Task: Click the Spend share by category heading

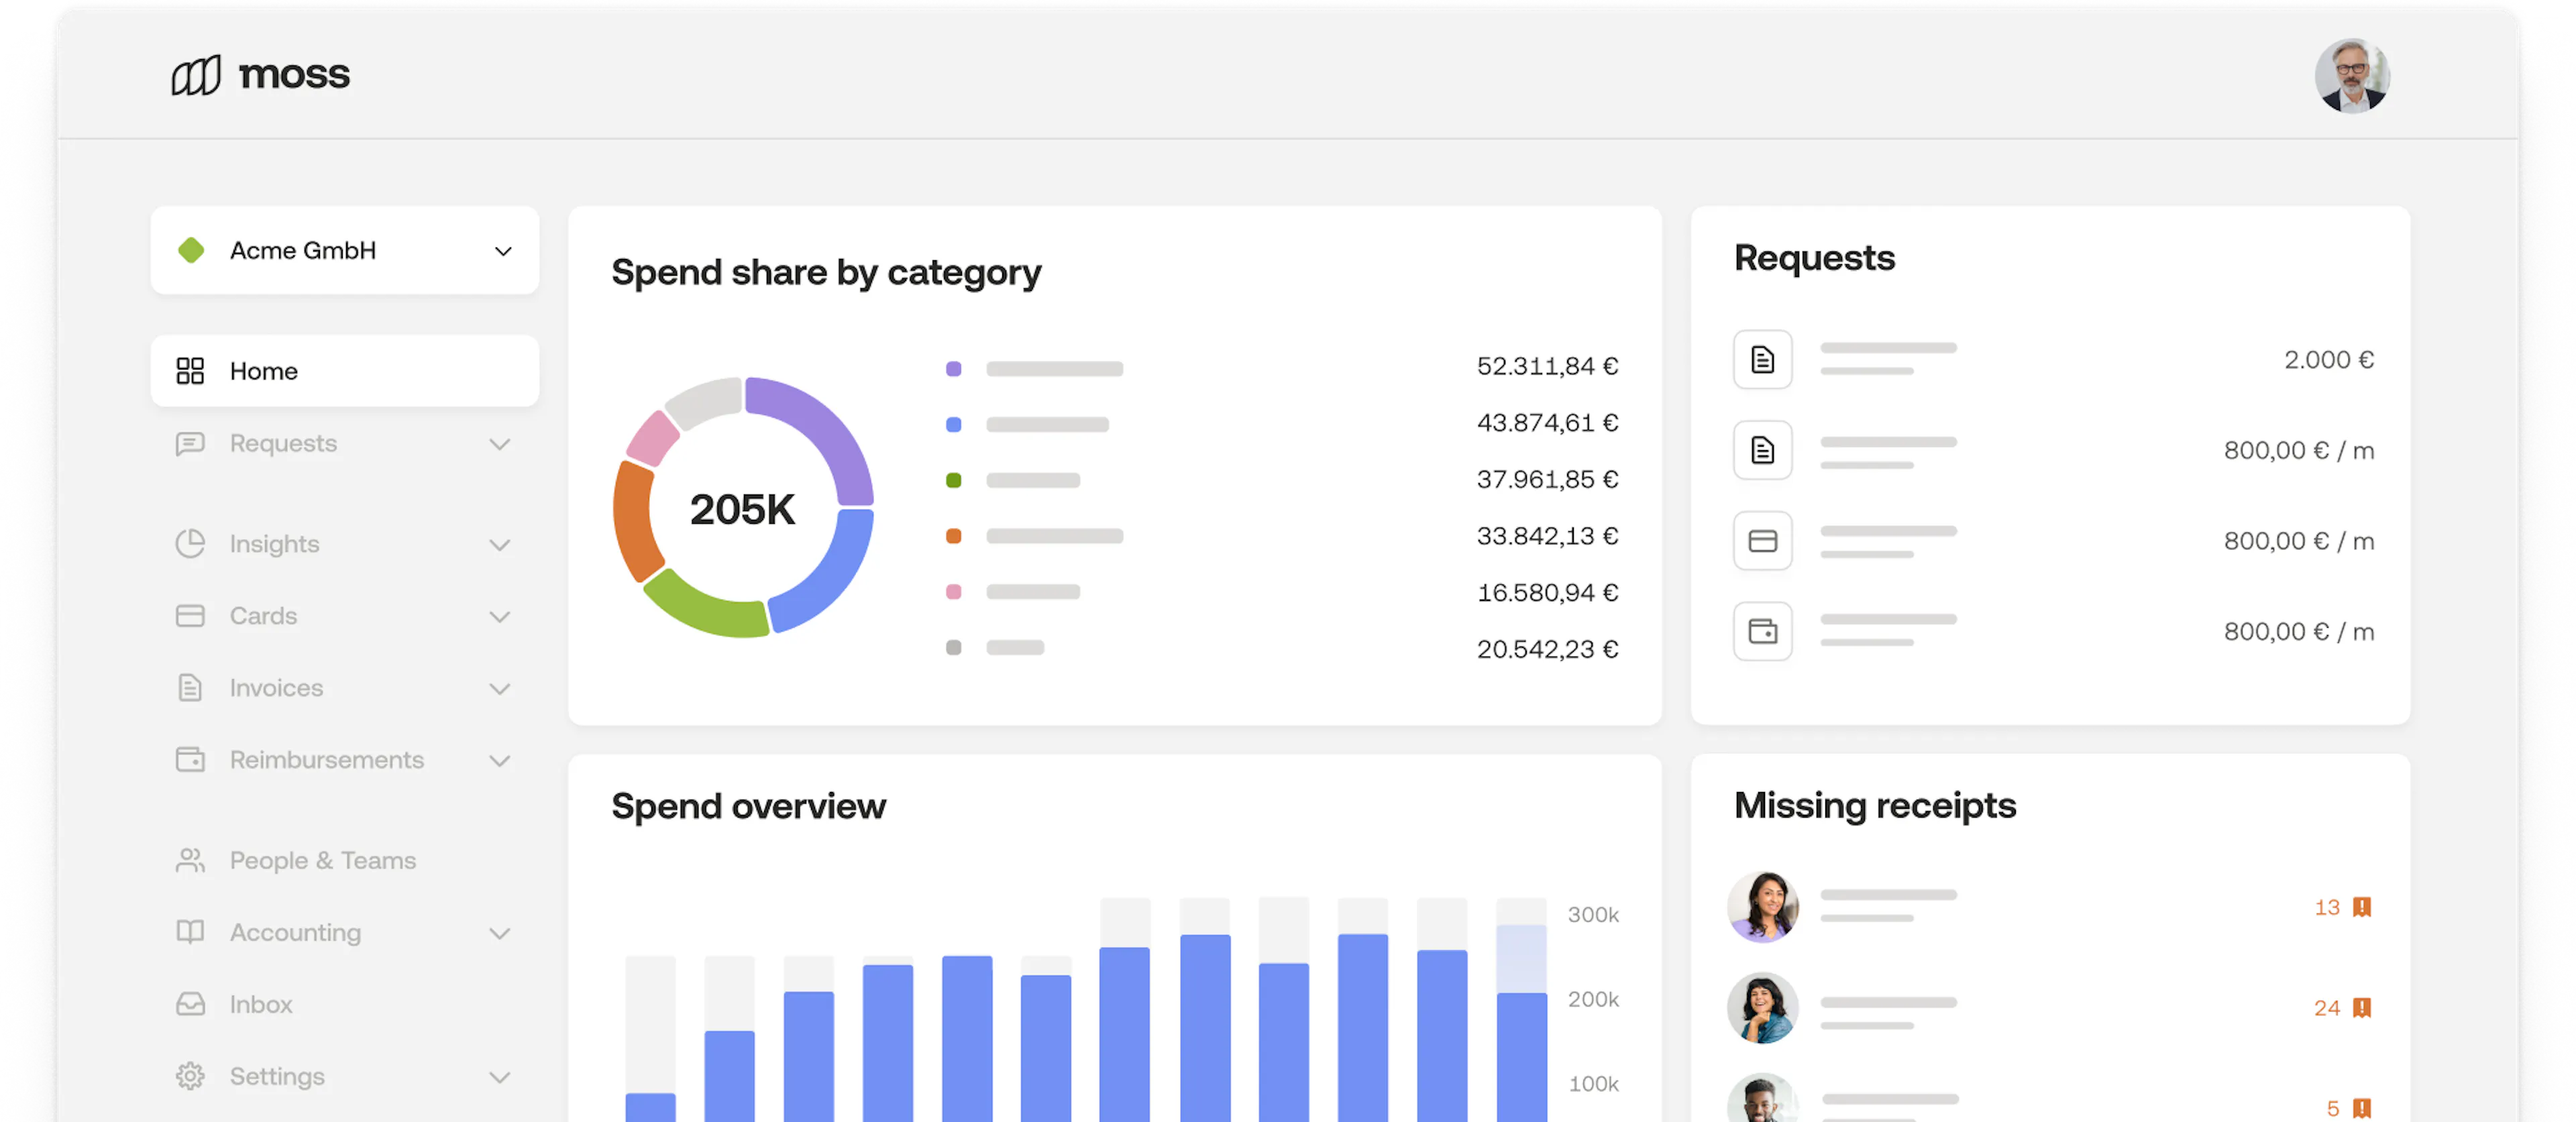Action: 826,273
